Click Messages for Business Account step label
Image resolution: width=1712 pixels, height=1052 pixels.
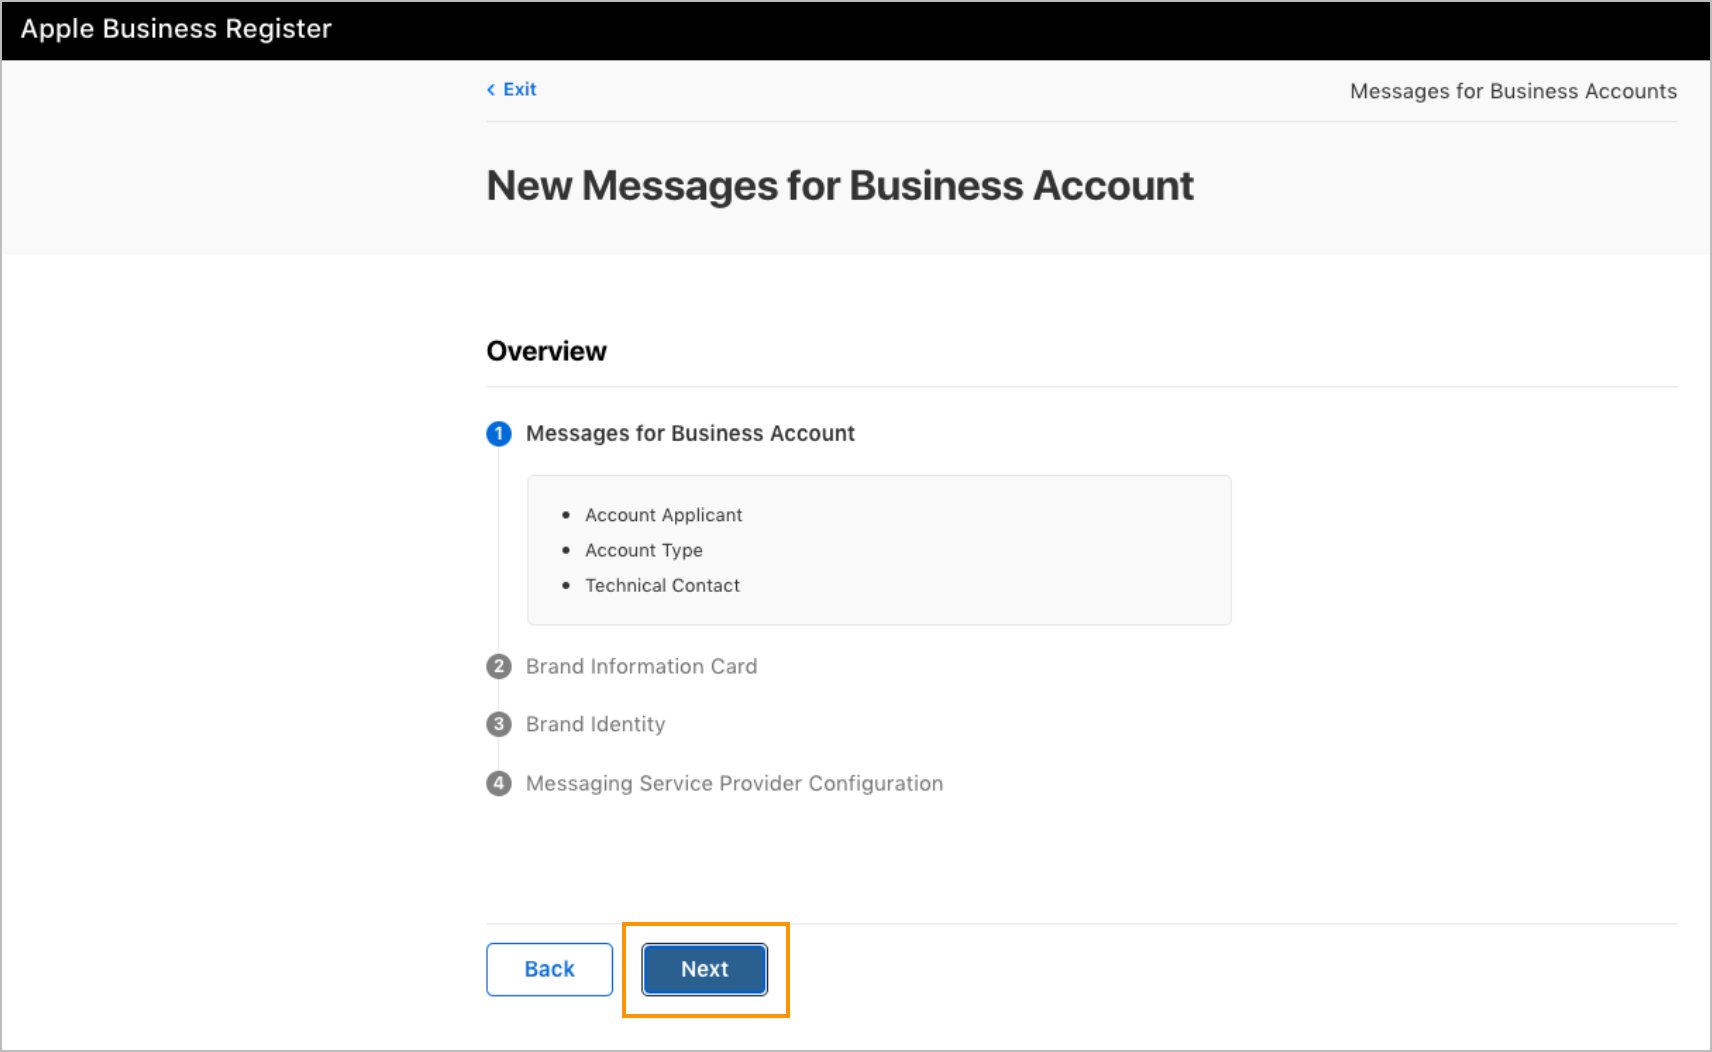click(690, 433)
